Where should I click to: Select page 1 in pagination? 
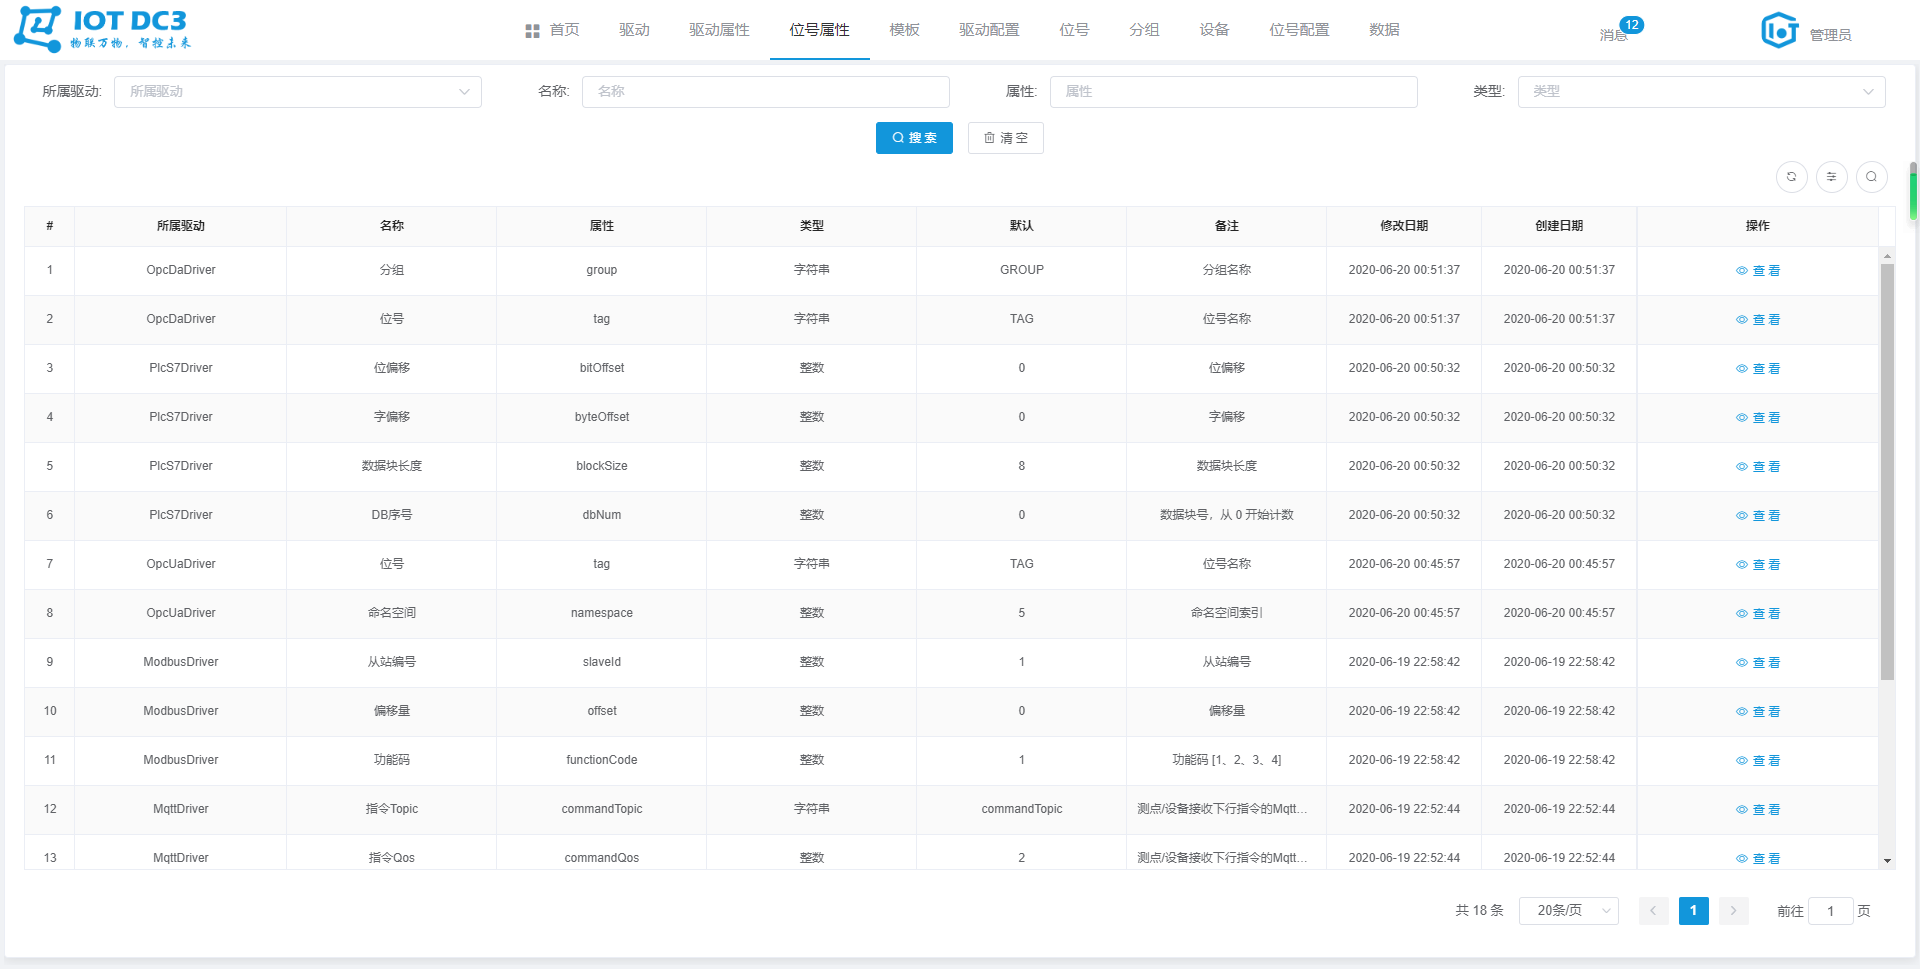(x=1693, y=911)
